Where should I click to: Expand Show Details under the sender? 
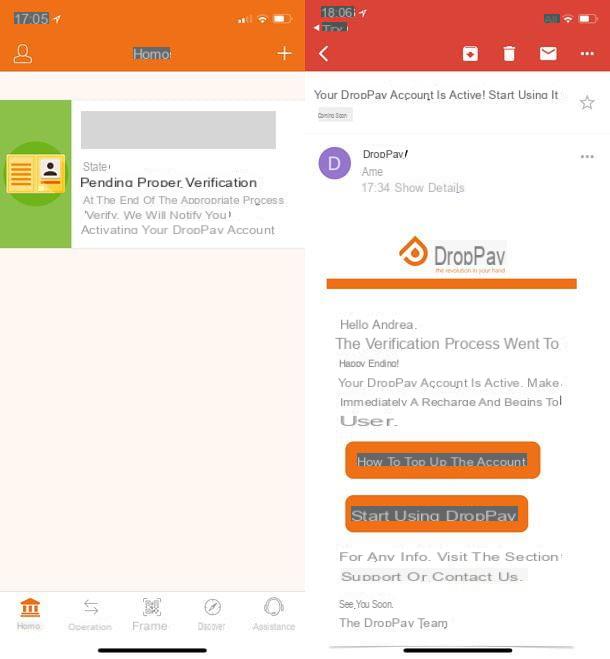point(429,188)
